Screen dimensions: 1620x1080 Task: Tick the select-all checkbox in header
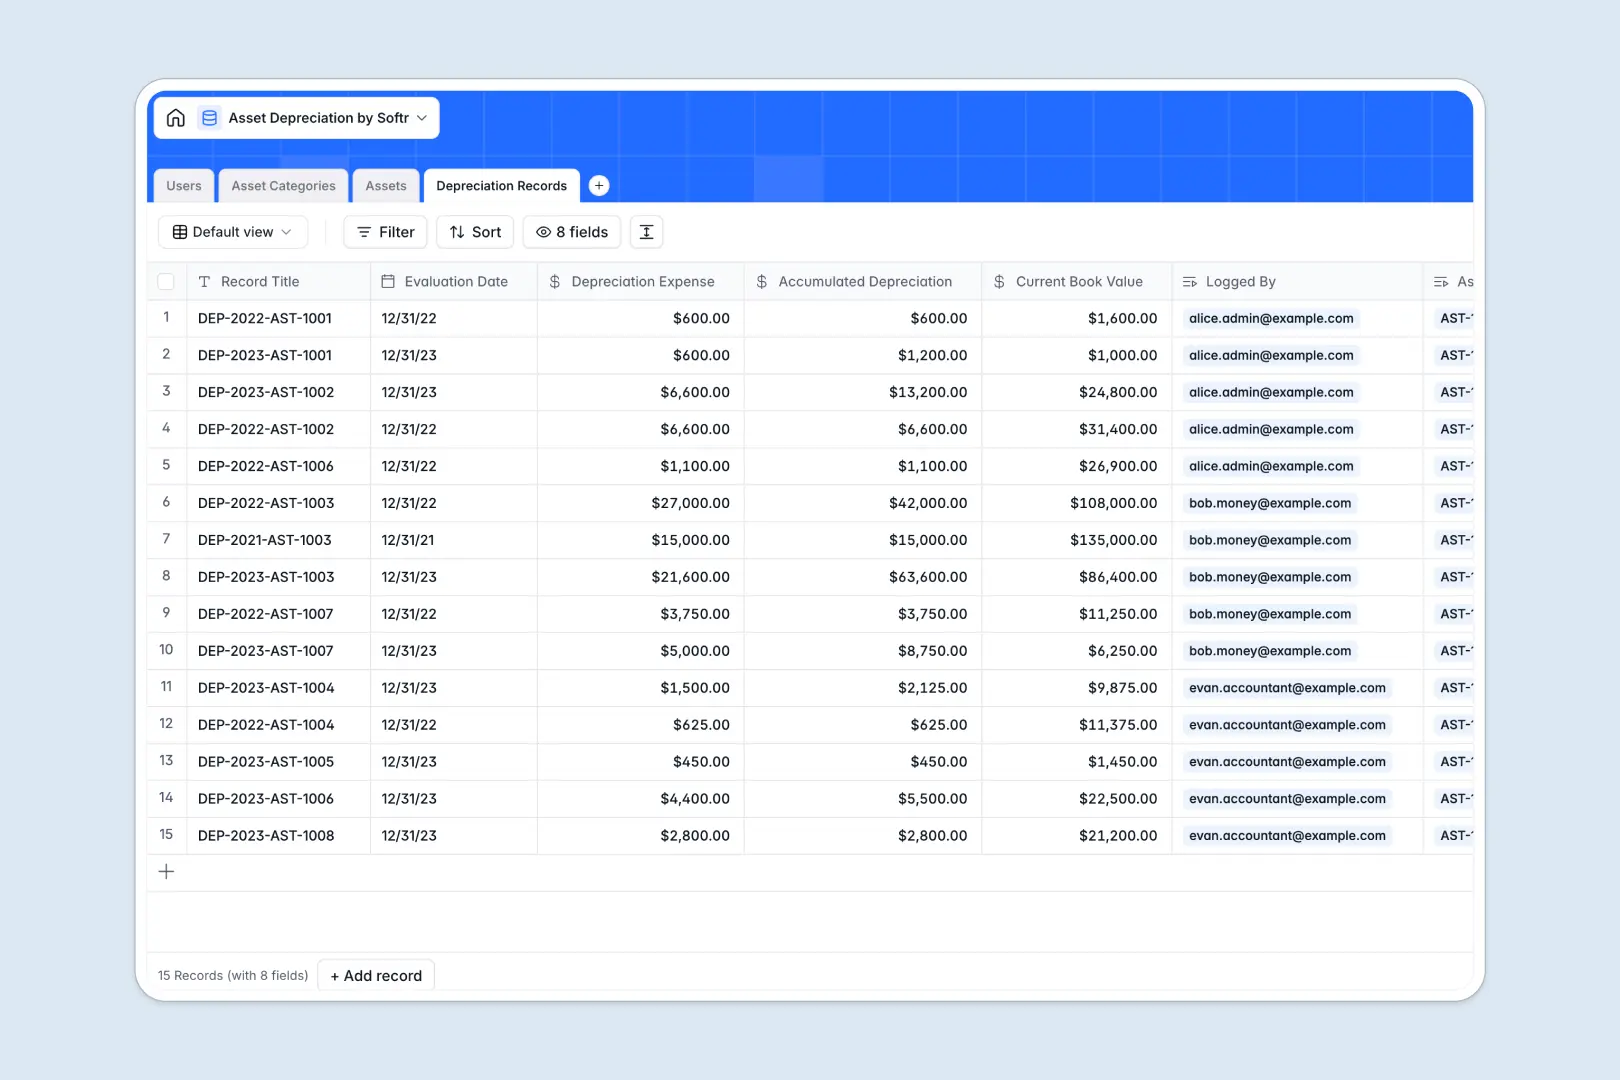pos(166,282)
